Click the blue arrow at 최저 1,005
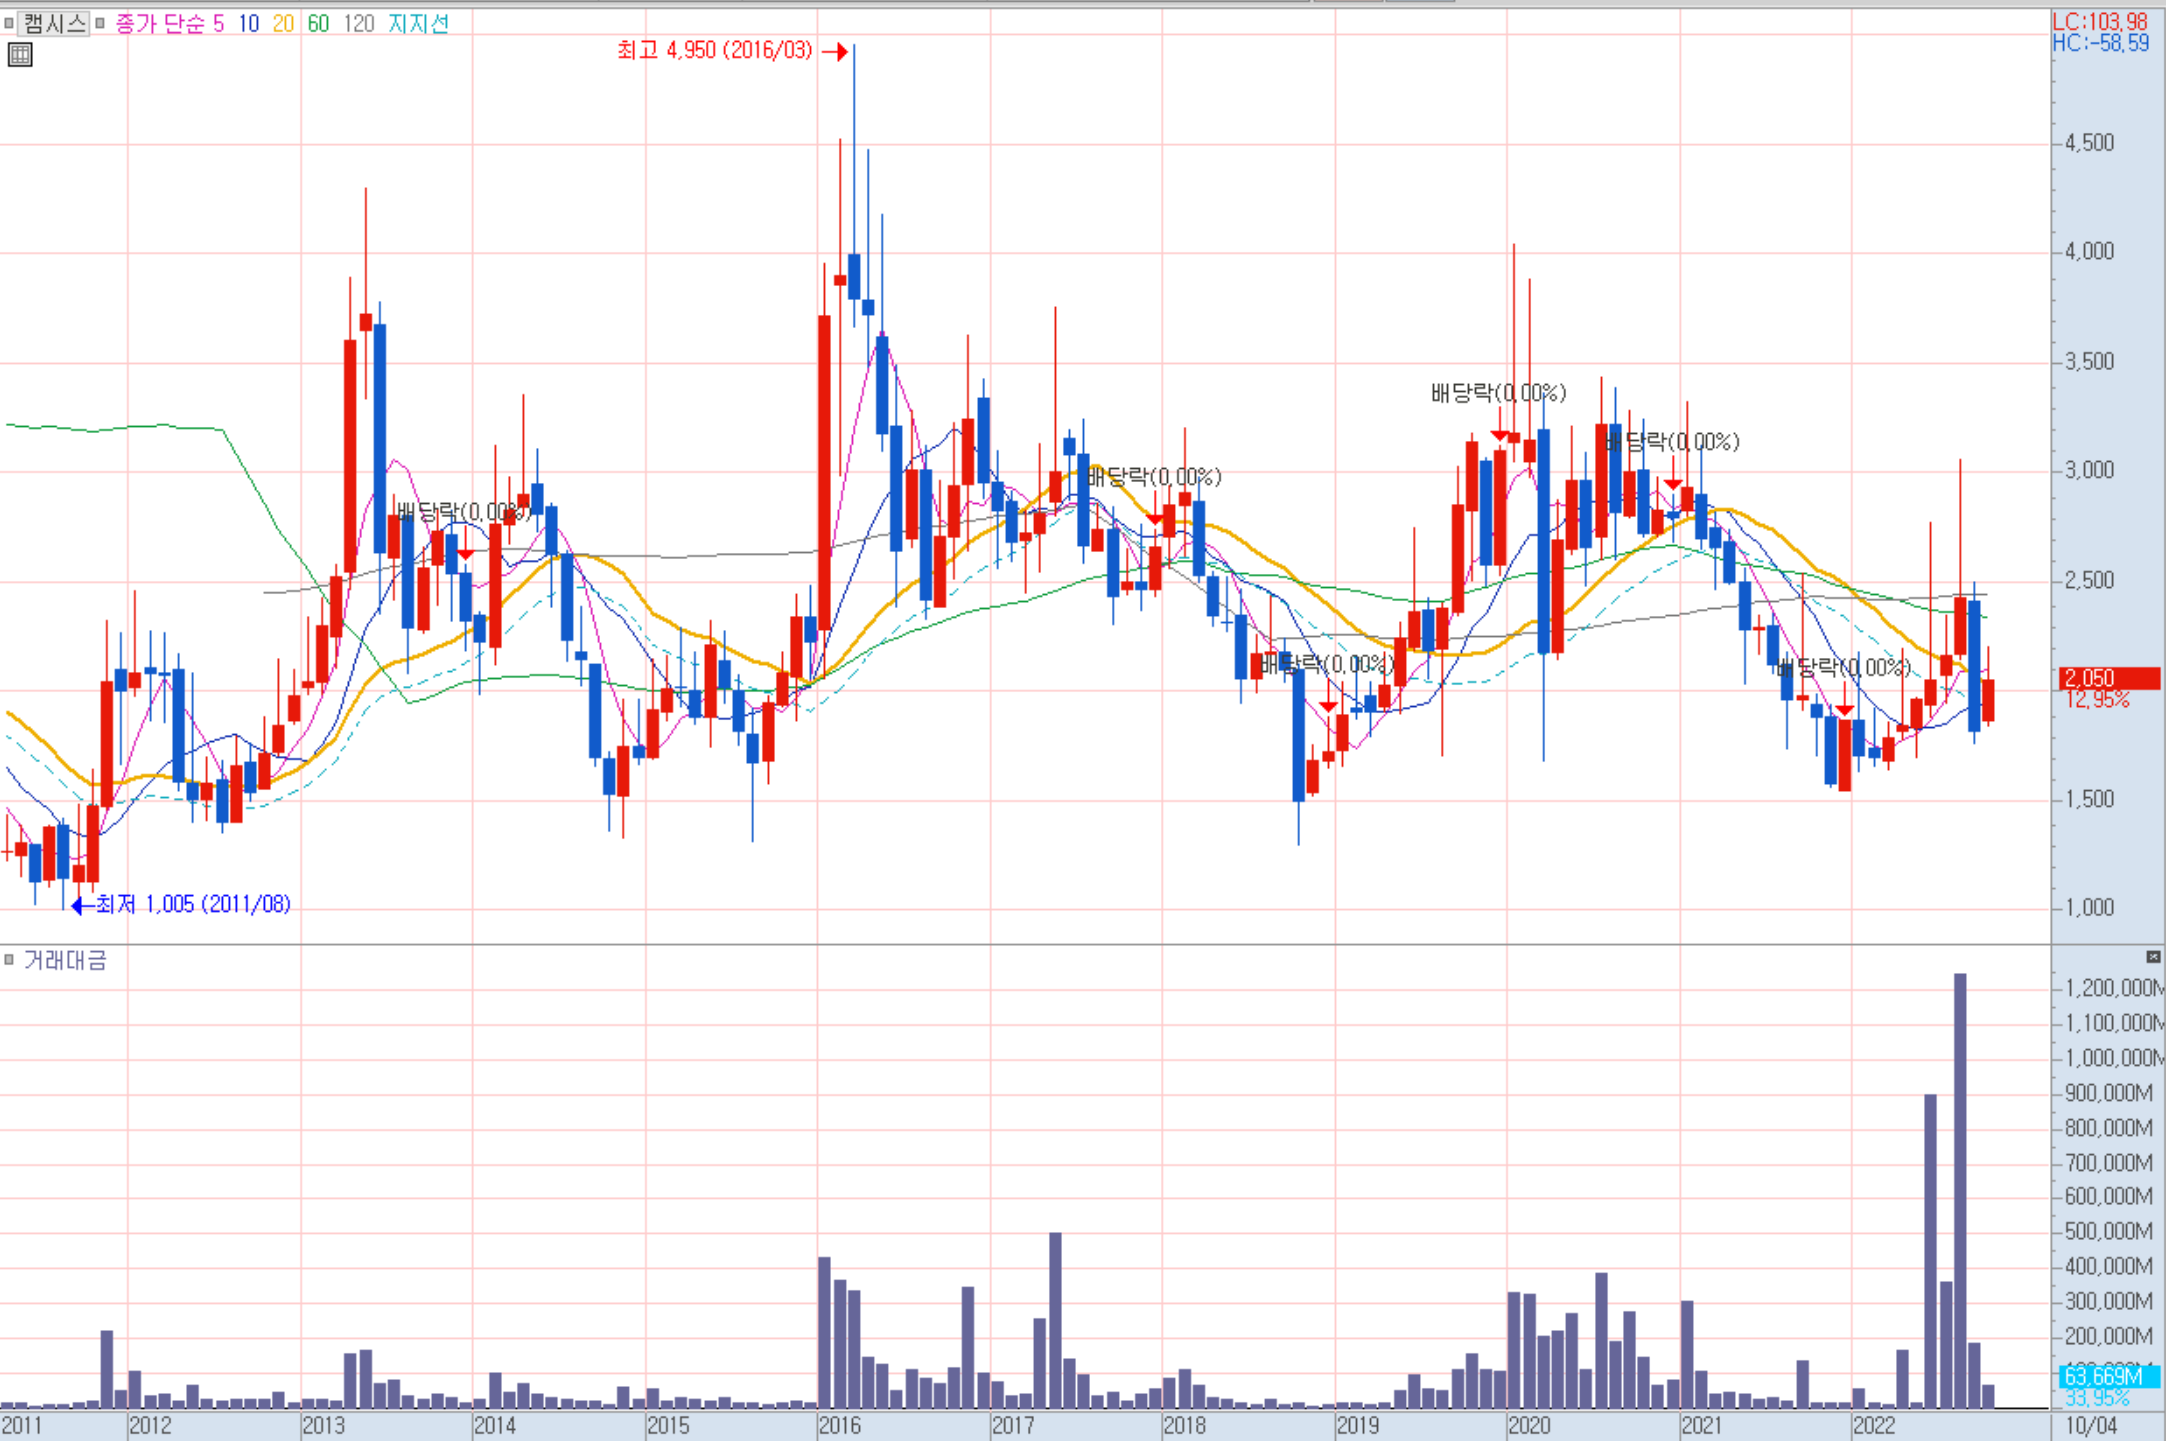Screen dimensions: 2166x1441 pos(81,905)
